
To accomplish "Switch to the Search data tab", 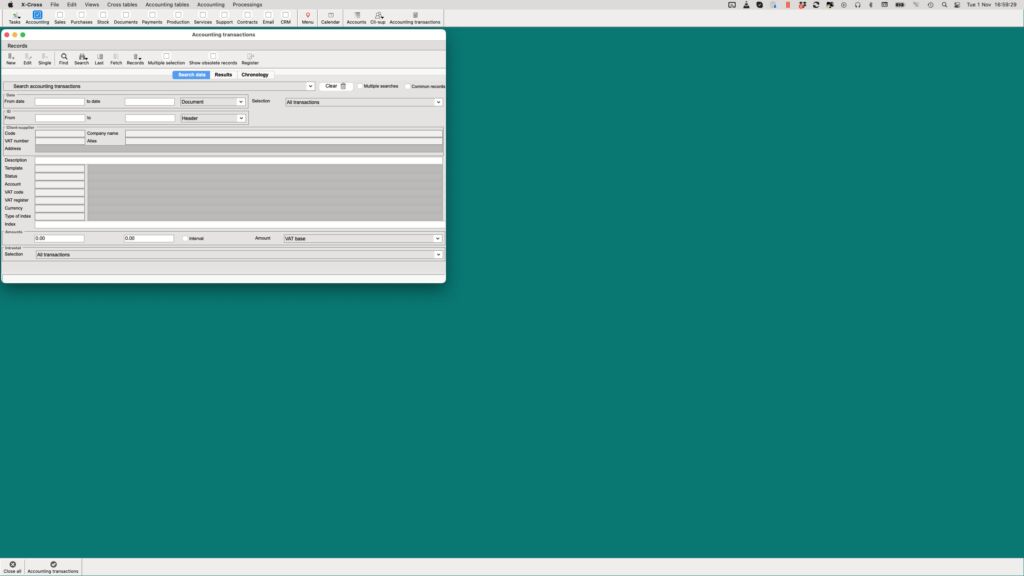I will coord(191,74).
